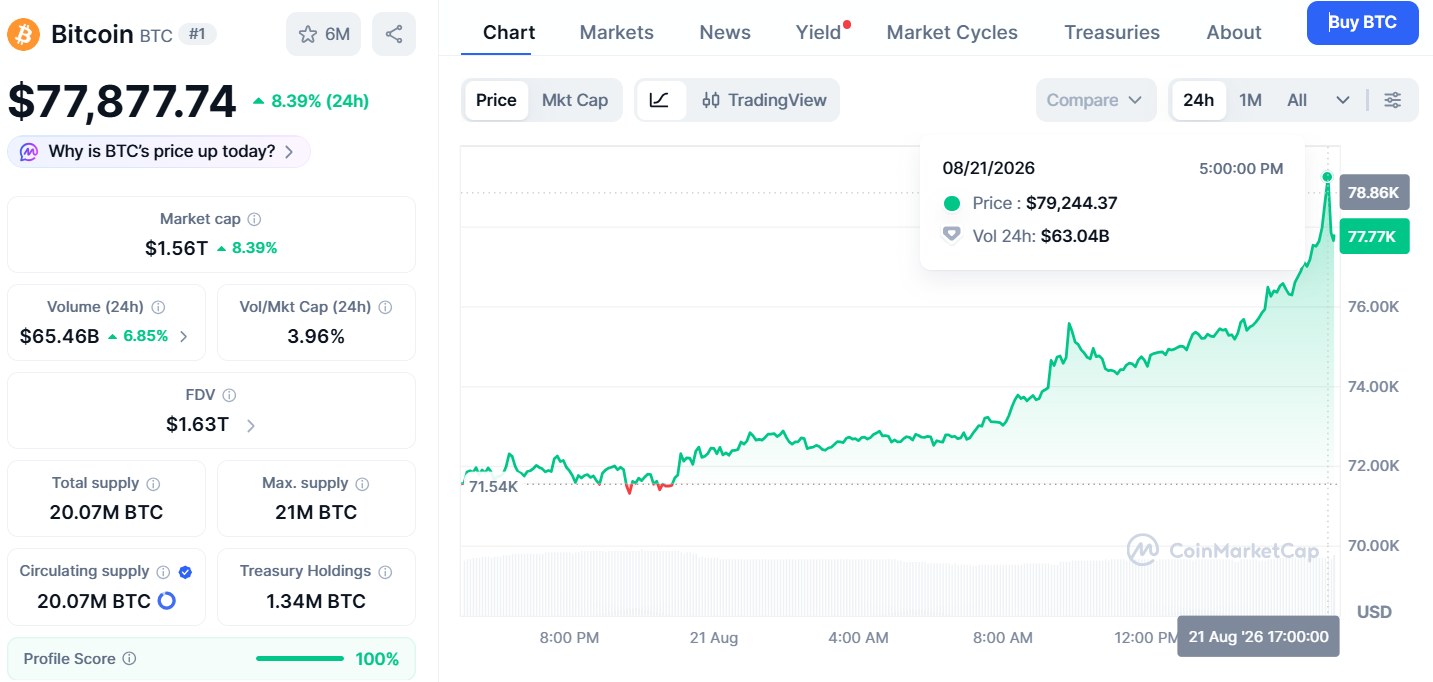Click the circulating supply donut progress icon
This screenshot has height=682, width=1433.
click(x=167, y=601)
